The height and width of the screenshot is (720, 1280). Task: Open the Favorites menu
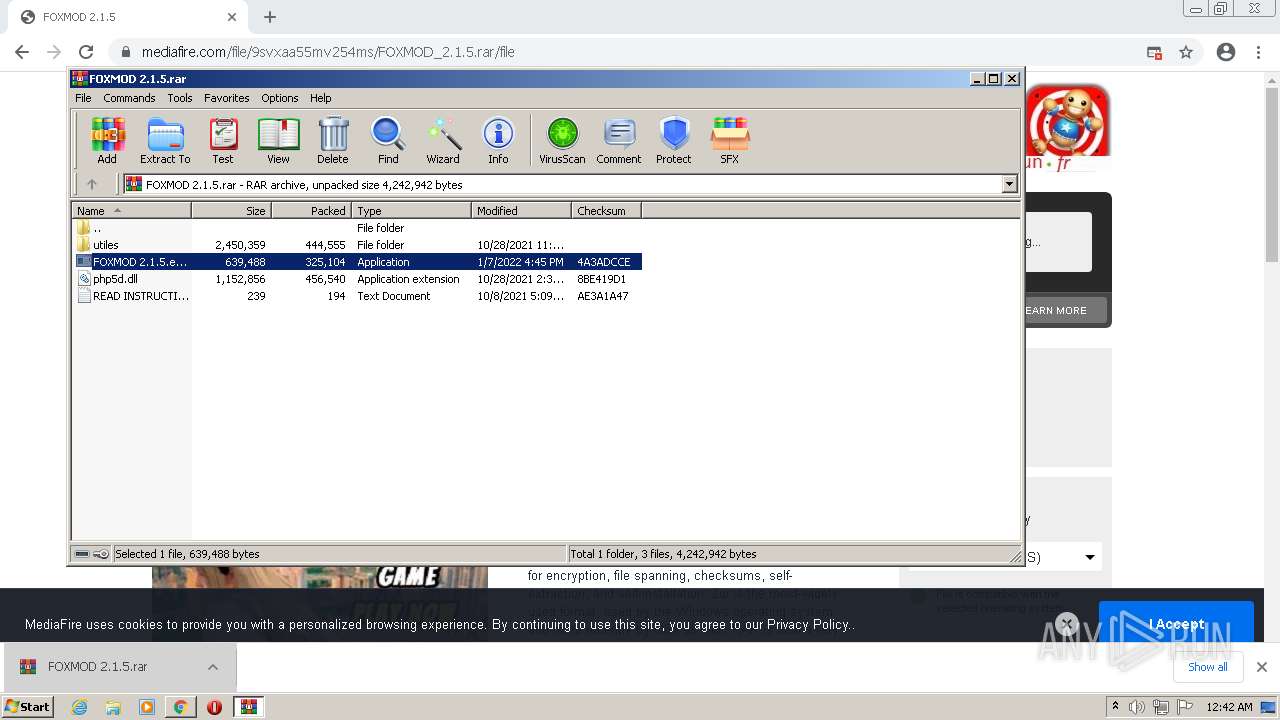click(x=227, y=98)
